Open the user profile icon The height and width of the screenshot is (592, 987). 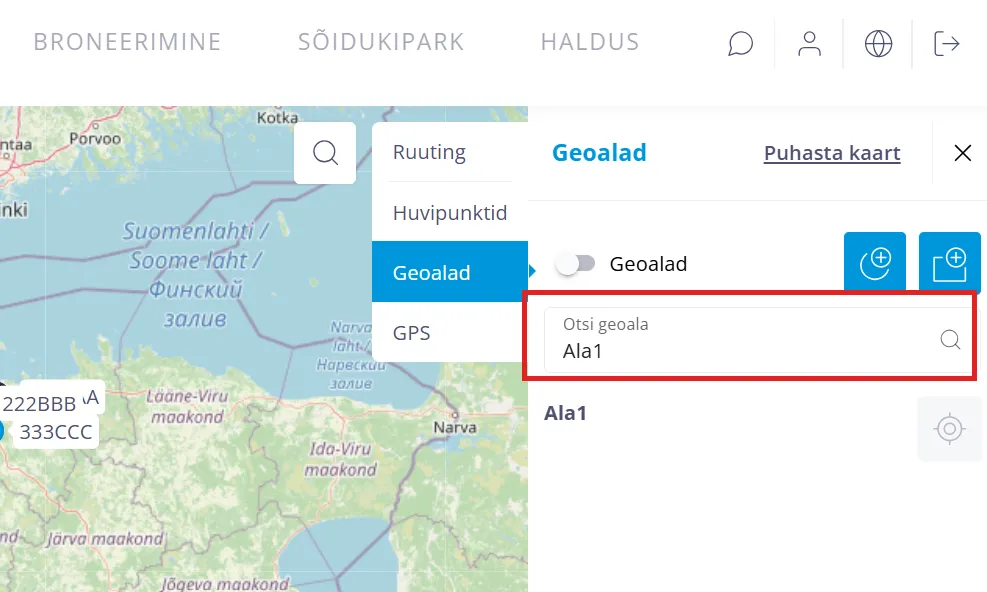(x=809, y=44)
